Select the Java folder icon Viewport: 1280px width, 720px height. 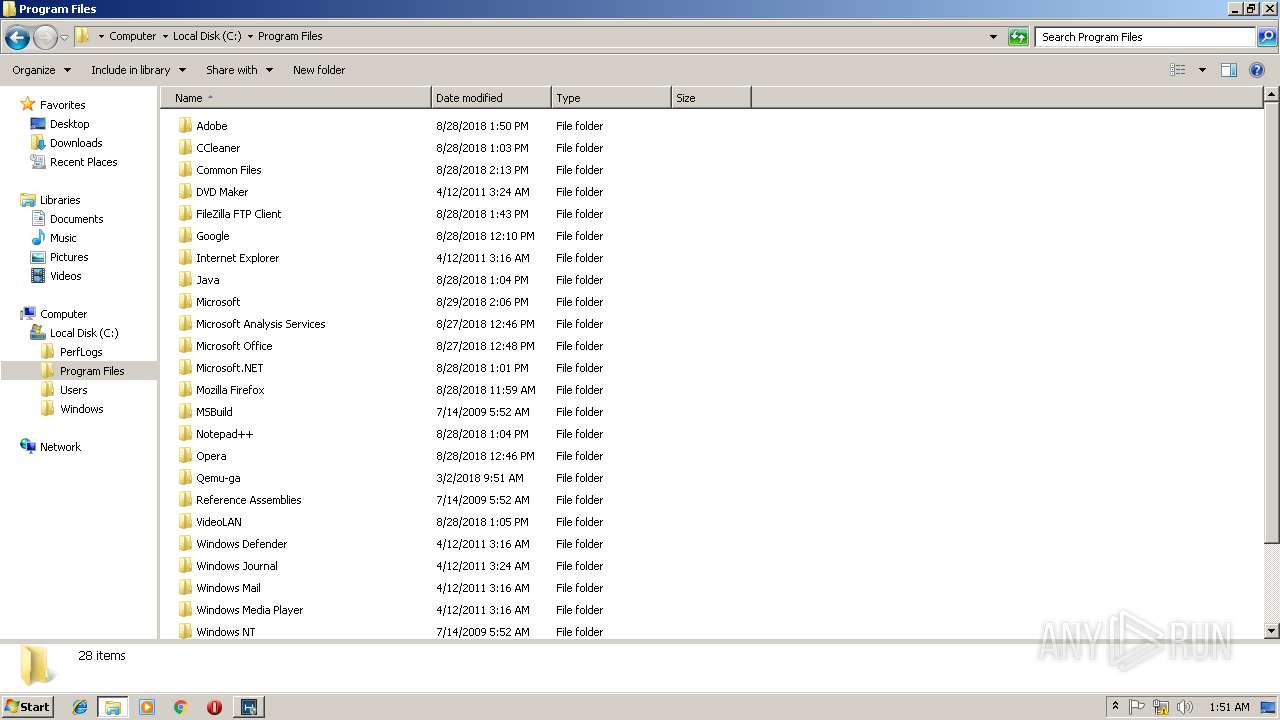tap(185, 280)
